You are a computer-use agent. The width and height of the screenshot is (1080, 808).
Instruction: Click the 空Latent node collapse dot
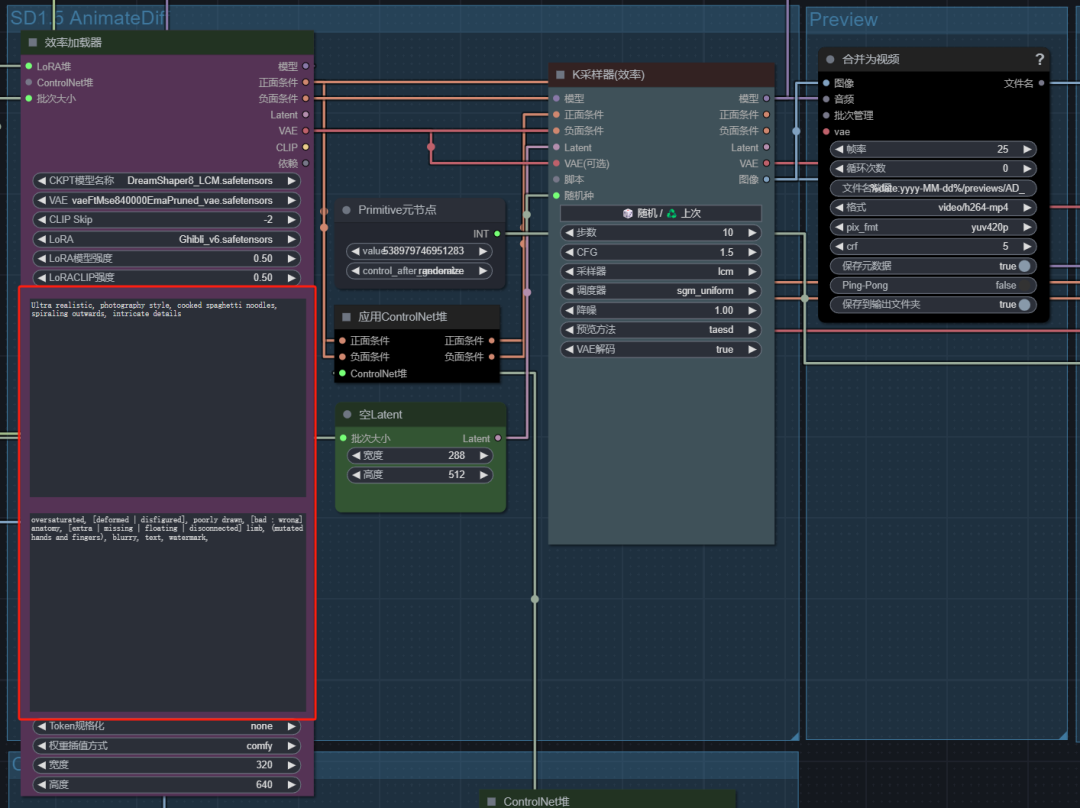(x=346, y=414)
